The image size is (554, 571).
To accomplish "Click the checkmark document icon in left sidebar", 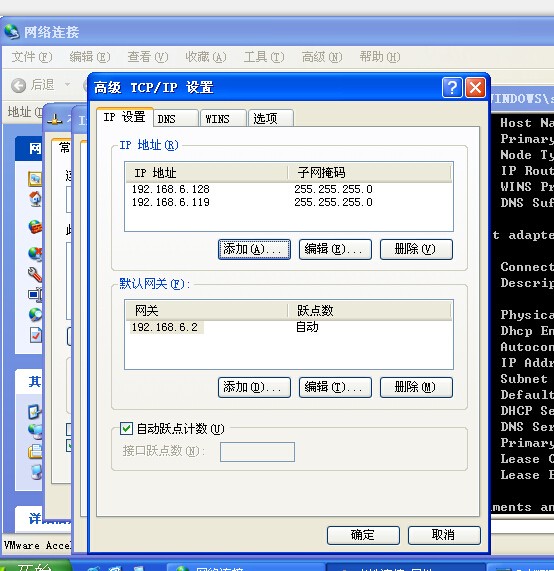I will tap(36, 335).
